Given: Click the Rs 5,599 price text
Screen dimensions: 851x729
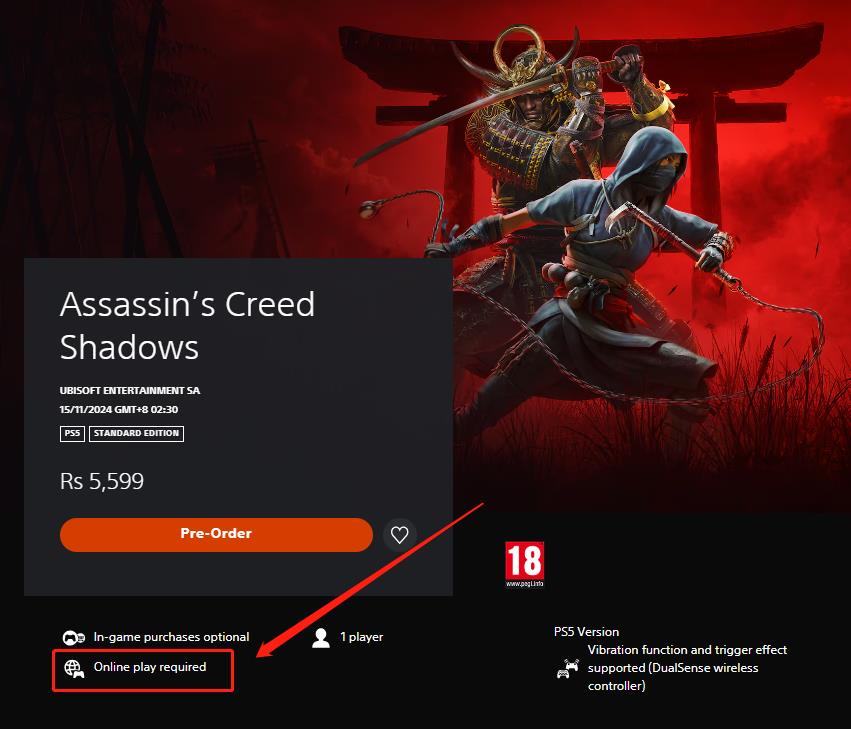Looking at the screenshot, I should click(x=101, y=481).
